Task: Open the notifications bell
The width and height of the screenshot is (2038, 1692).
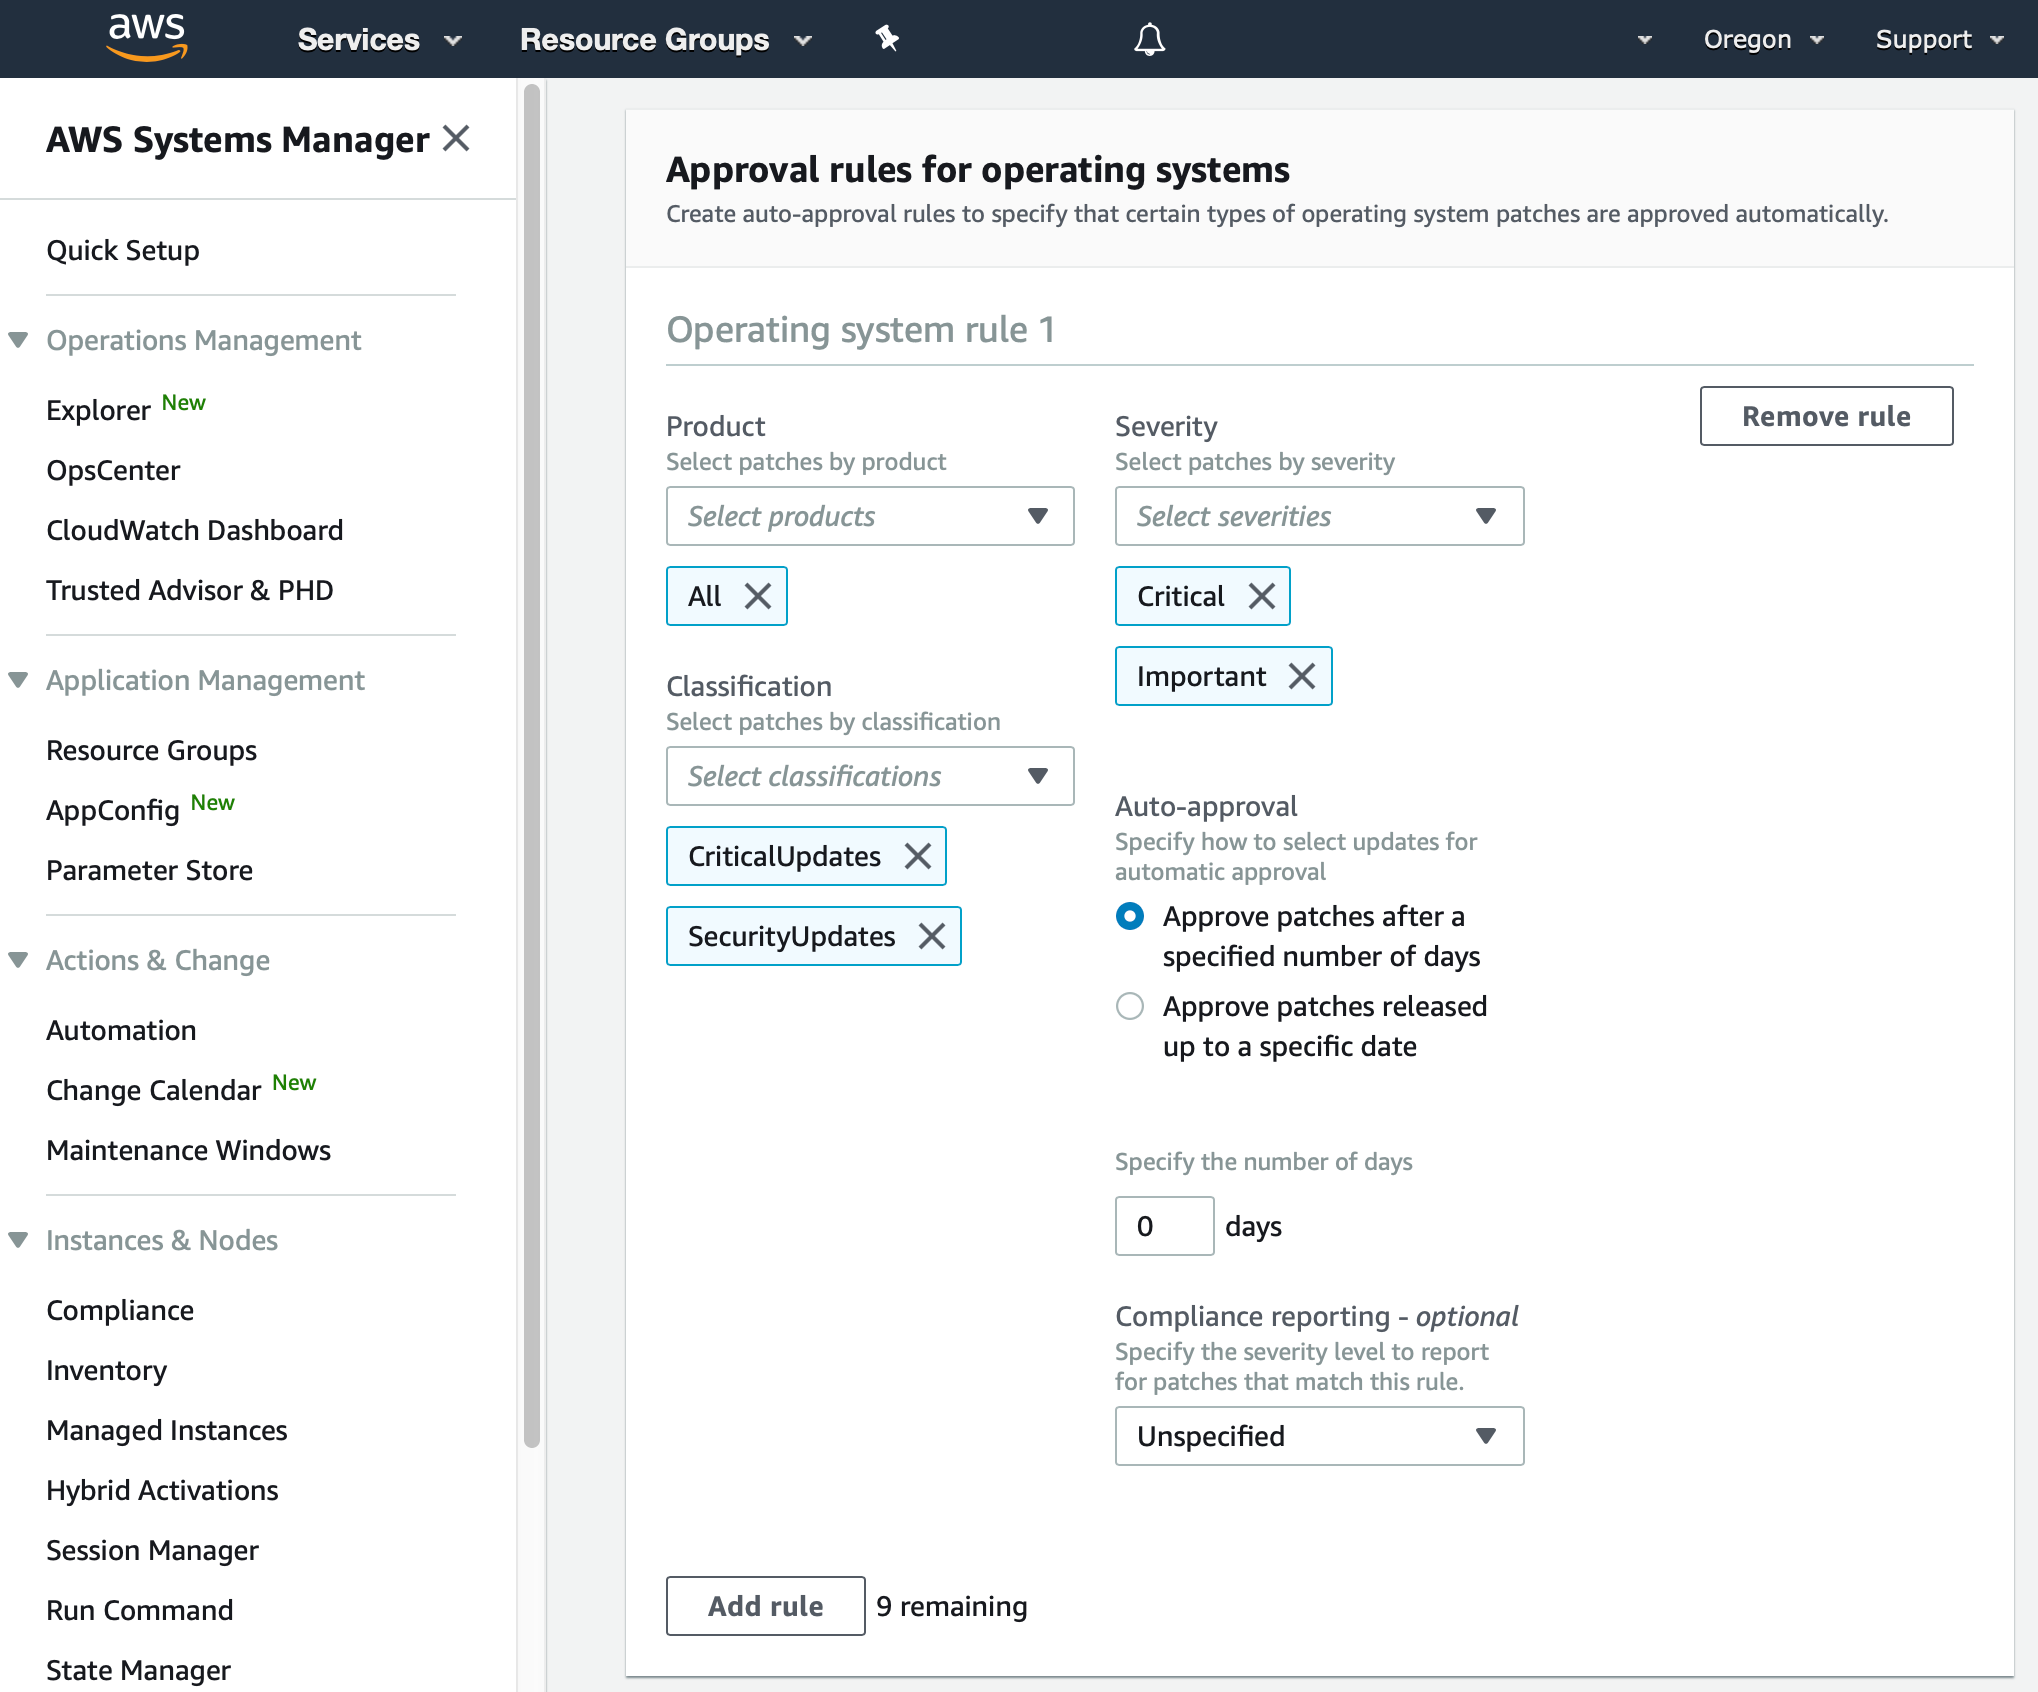Action: pos(1148,38)
